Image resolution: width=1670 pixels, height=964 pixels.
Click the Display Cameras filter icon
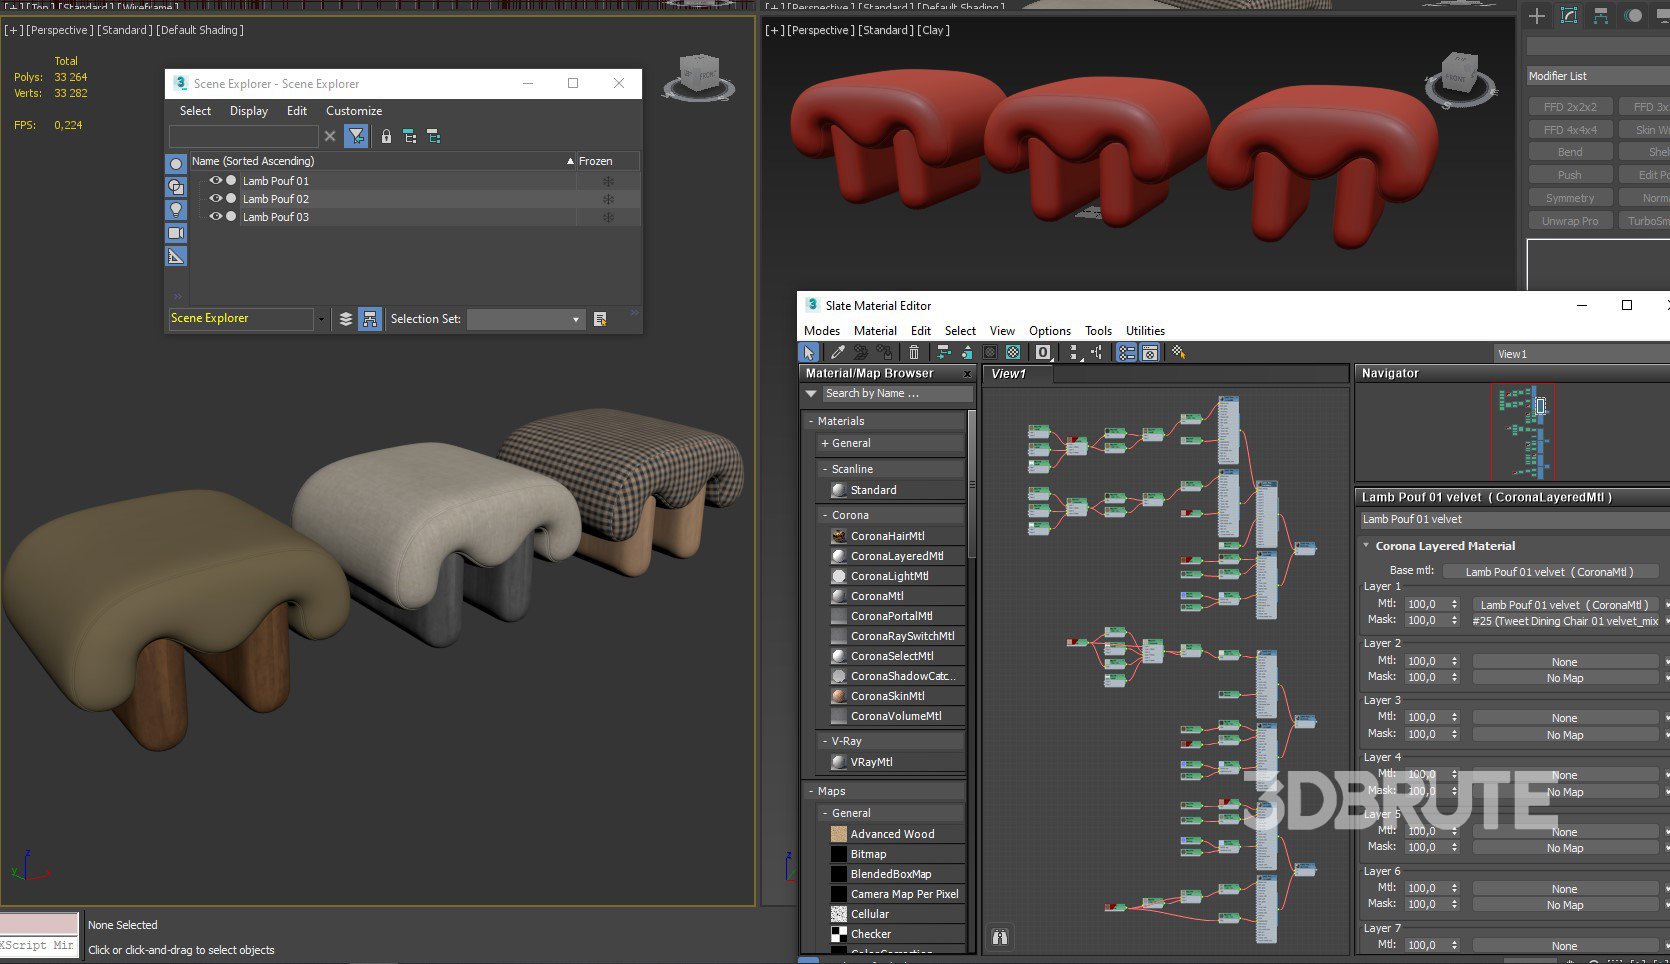(176, 233)
